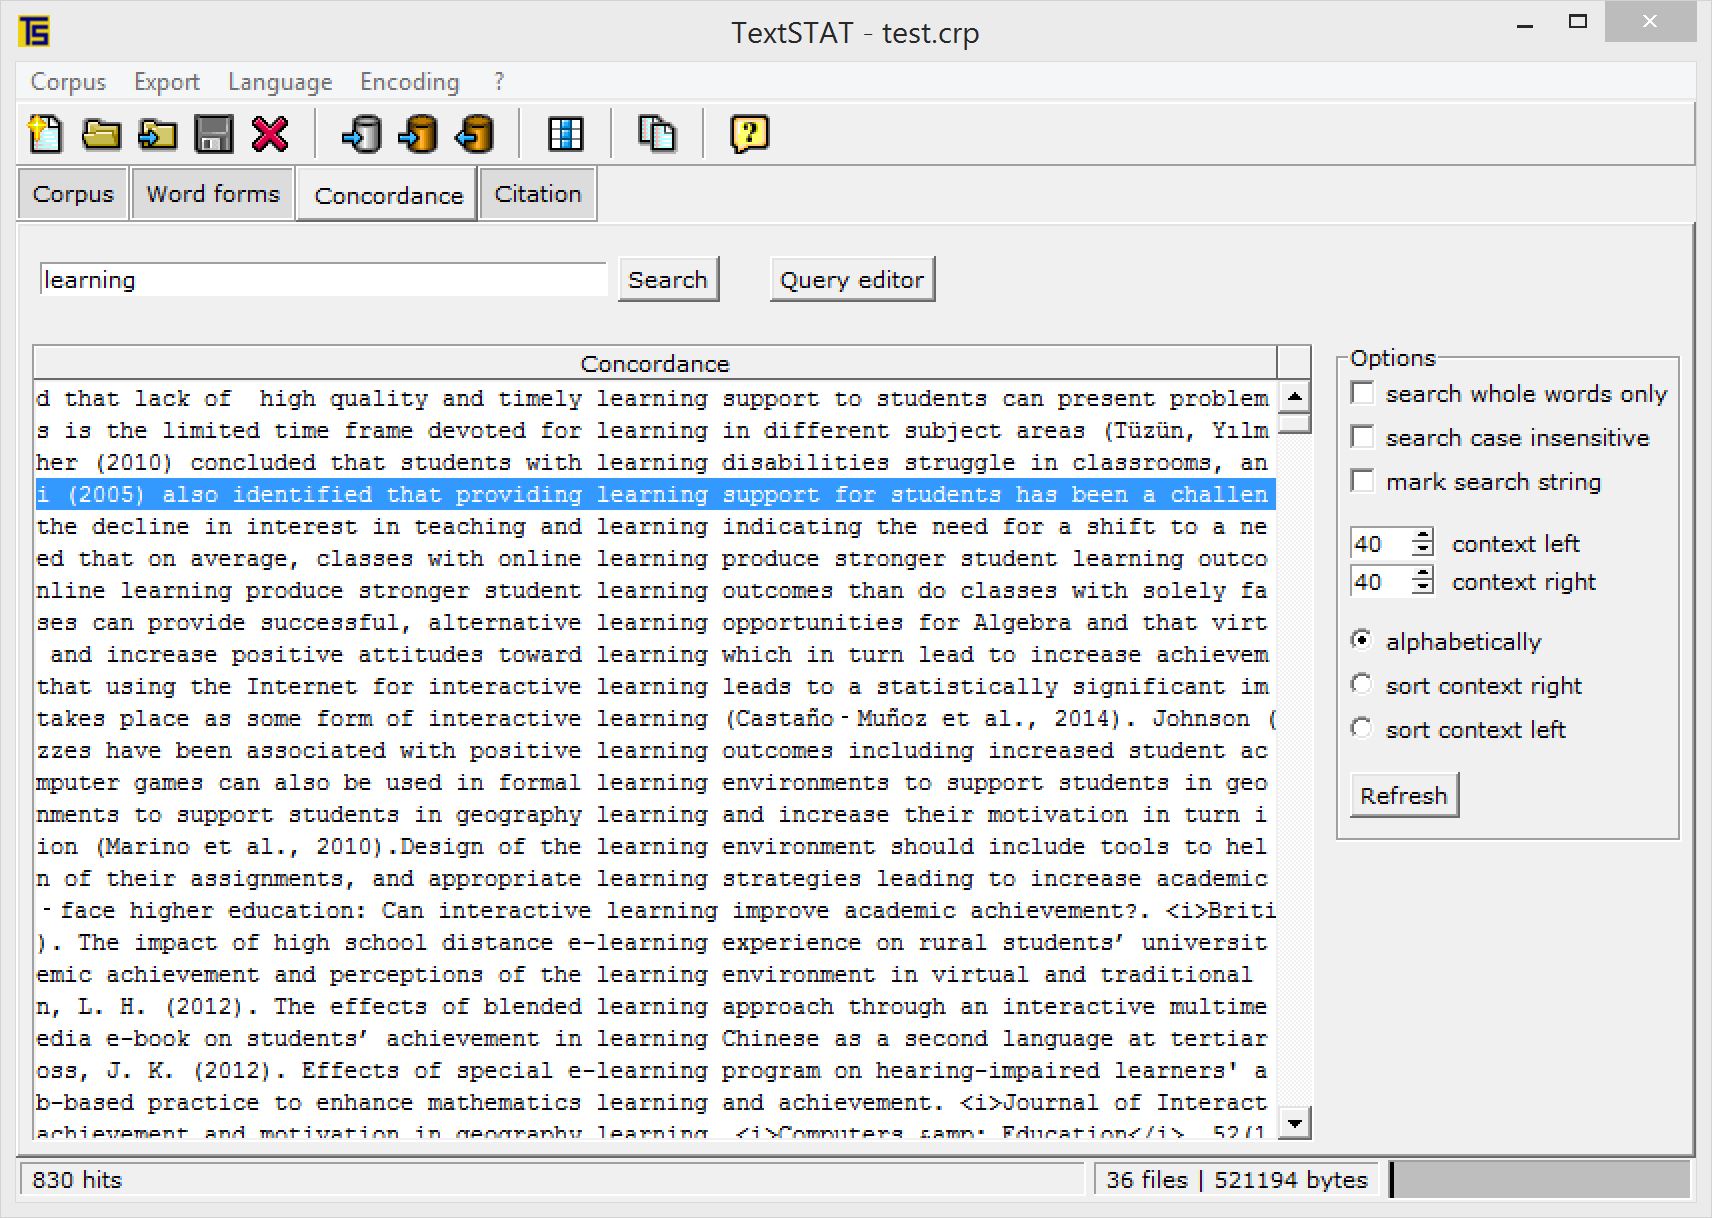
Task: Decrease context left value
Action: coord(1422,550)
